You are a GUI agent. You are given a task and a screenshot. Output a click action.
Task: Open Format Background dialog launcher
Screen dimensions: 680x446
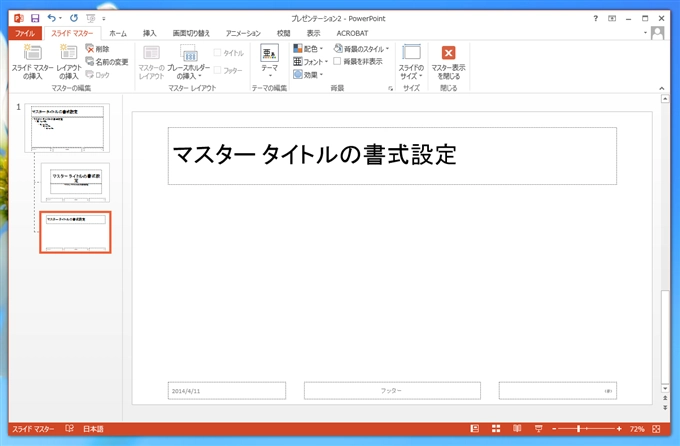pyautogui.click(x=390, y=89)
